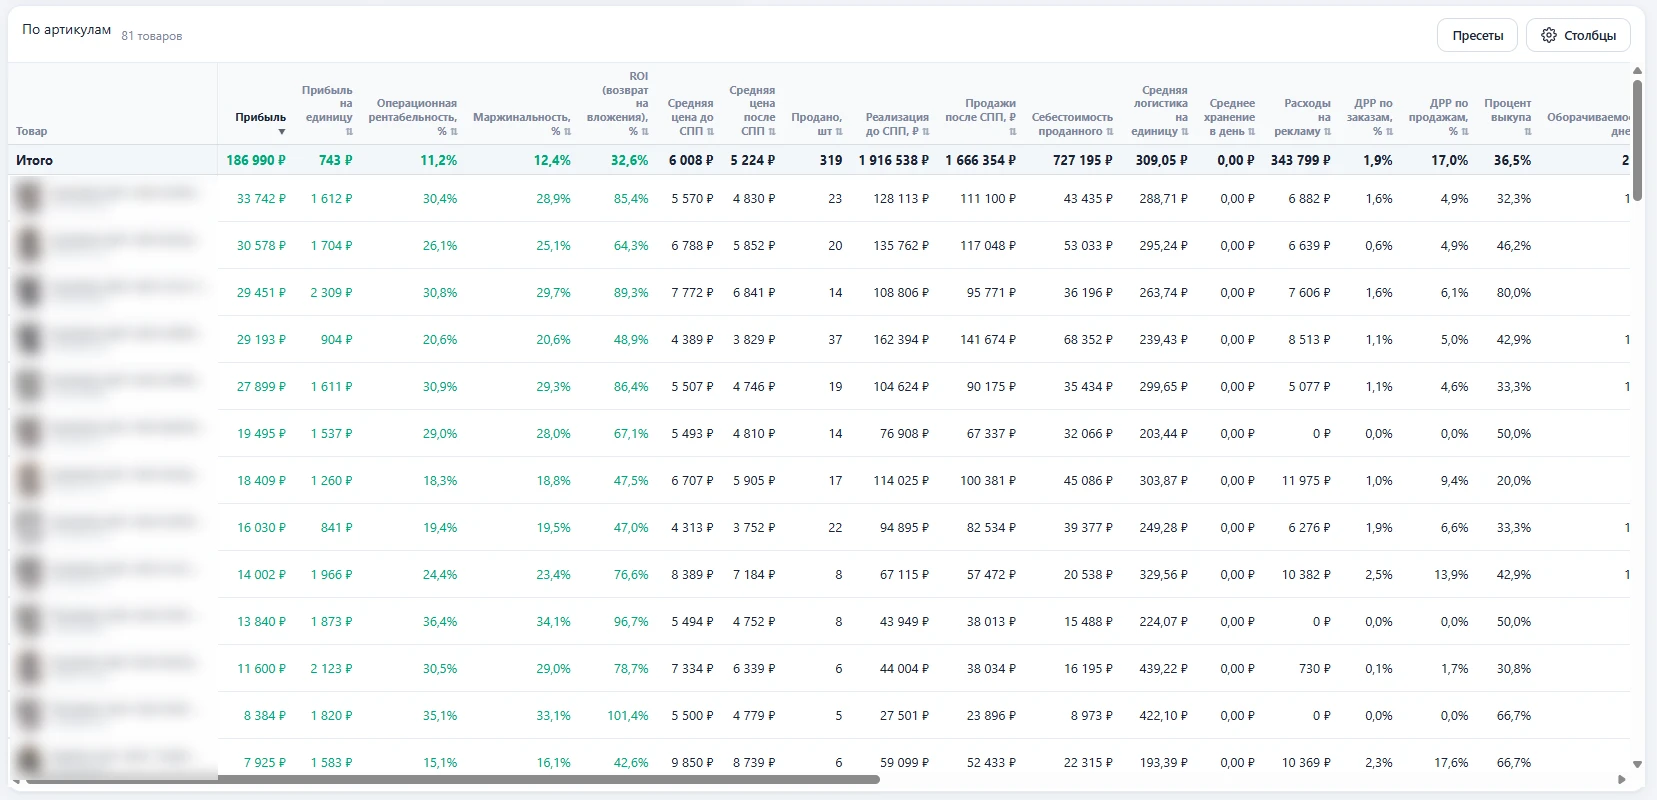Screen dimensions: 1657x800
Task: Sort by Реализация до СПП icon
Action: 926,132
